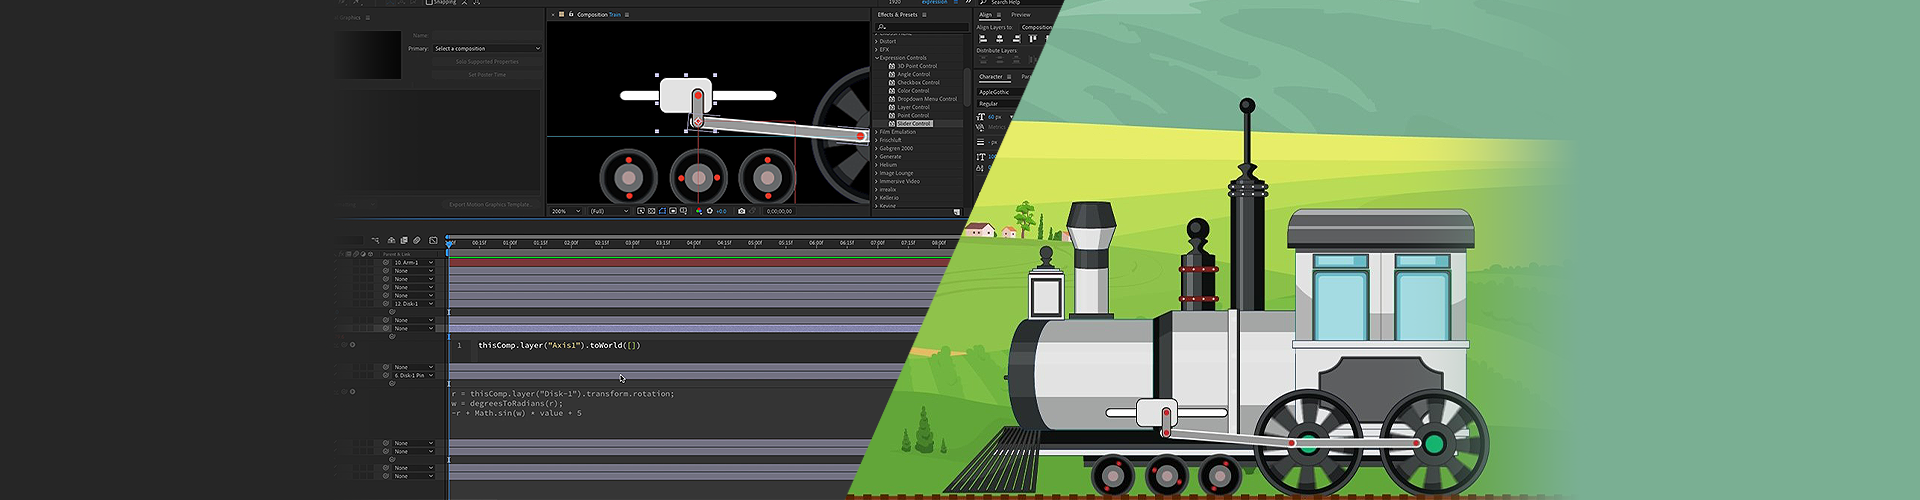
Task: Select the Angle Control effect icon
Action: [x=892, y=74]
